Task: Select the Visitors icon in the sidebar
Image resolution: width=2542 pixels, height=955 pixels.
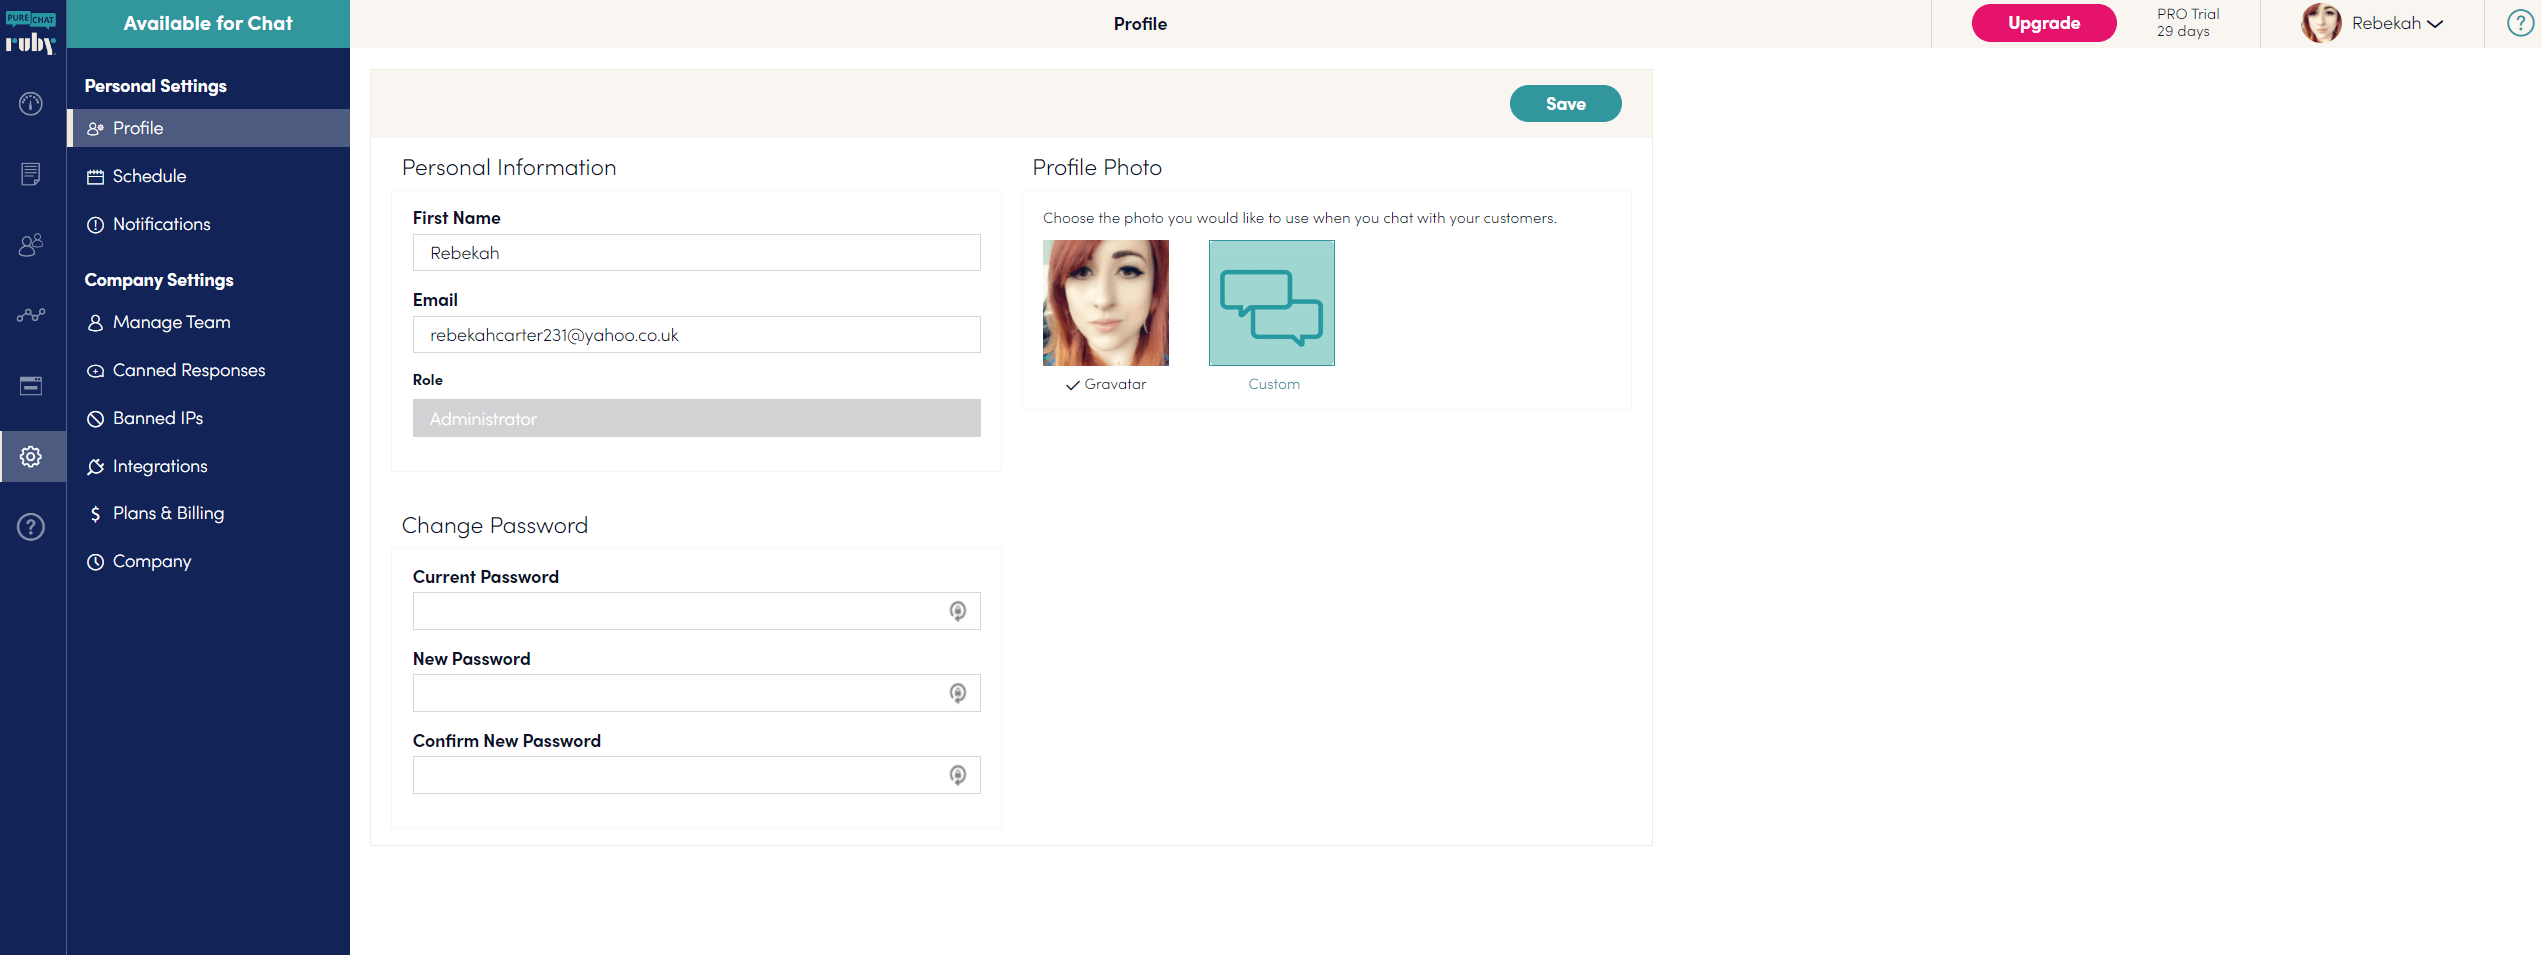Action: pos(31,245)
